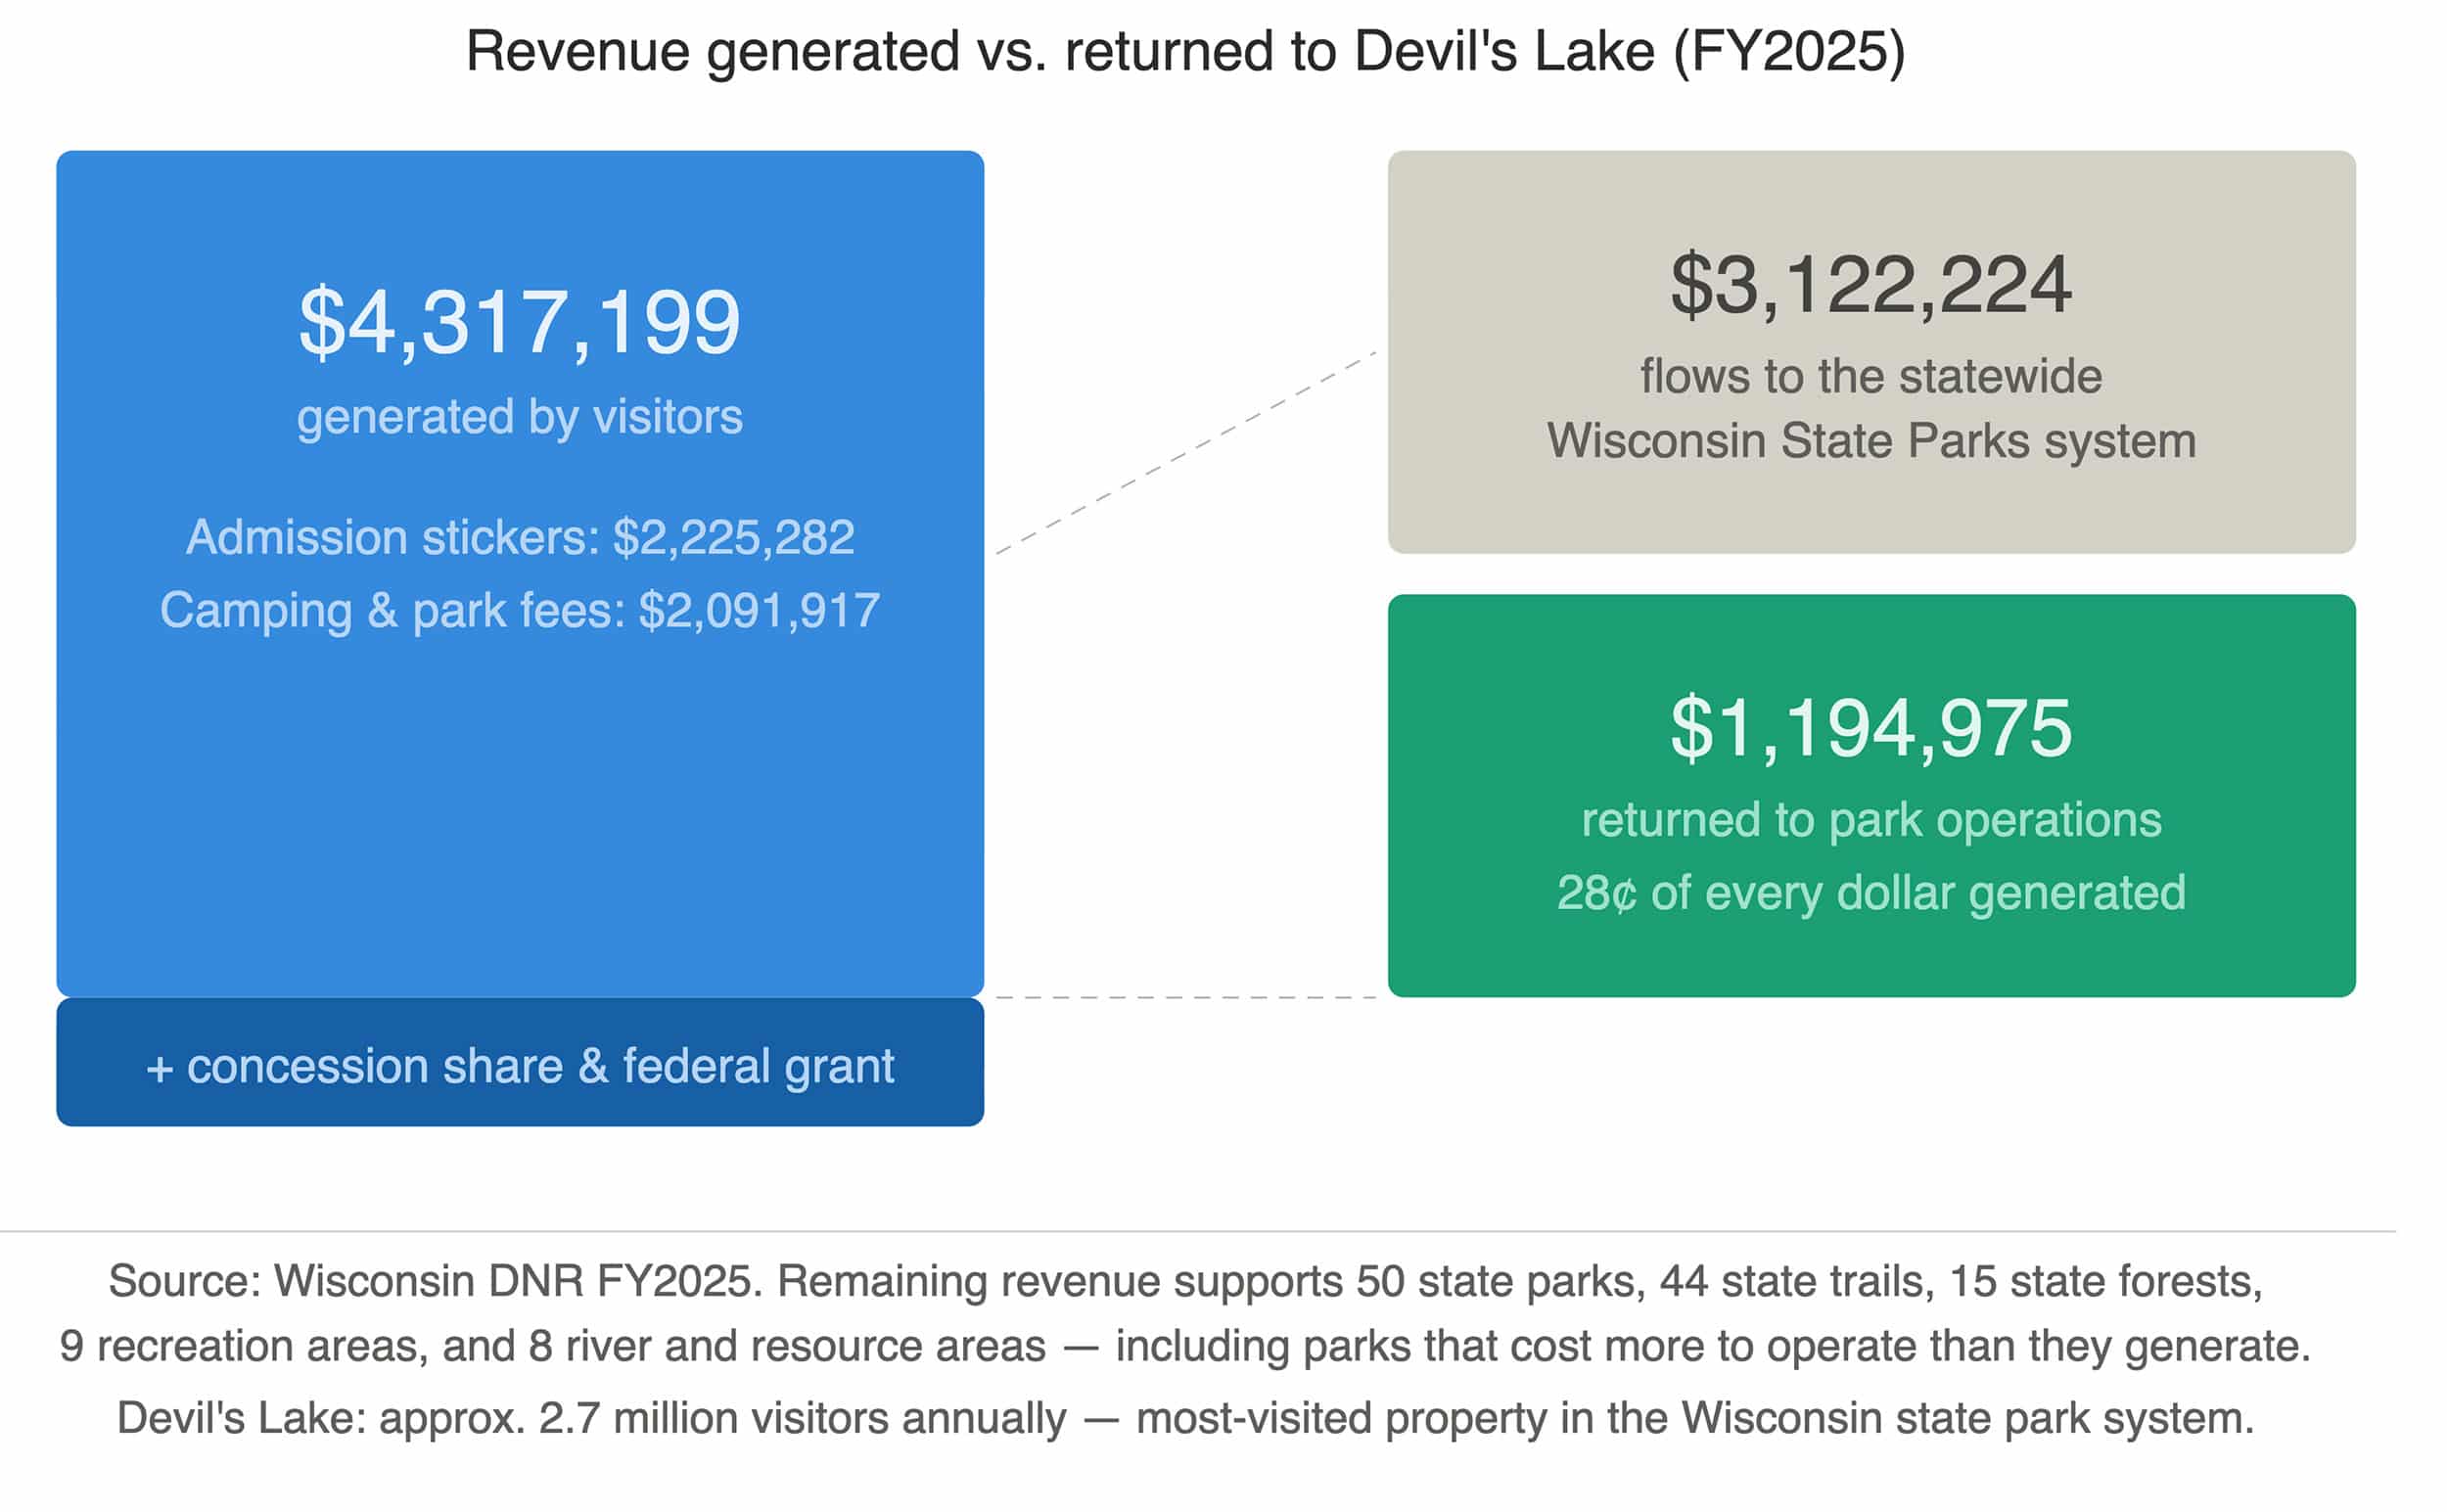The image size is (2447, 1512).
Task: Click the upper dashed connector line
Action: pyautogui.click(x=1190, y=450)
